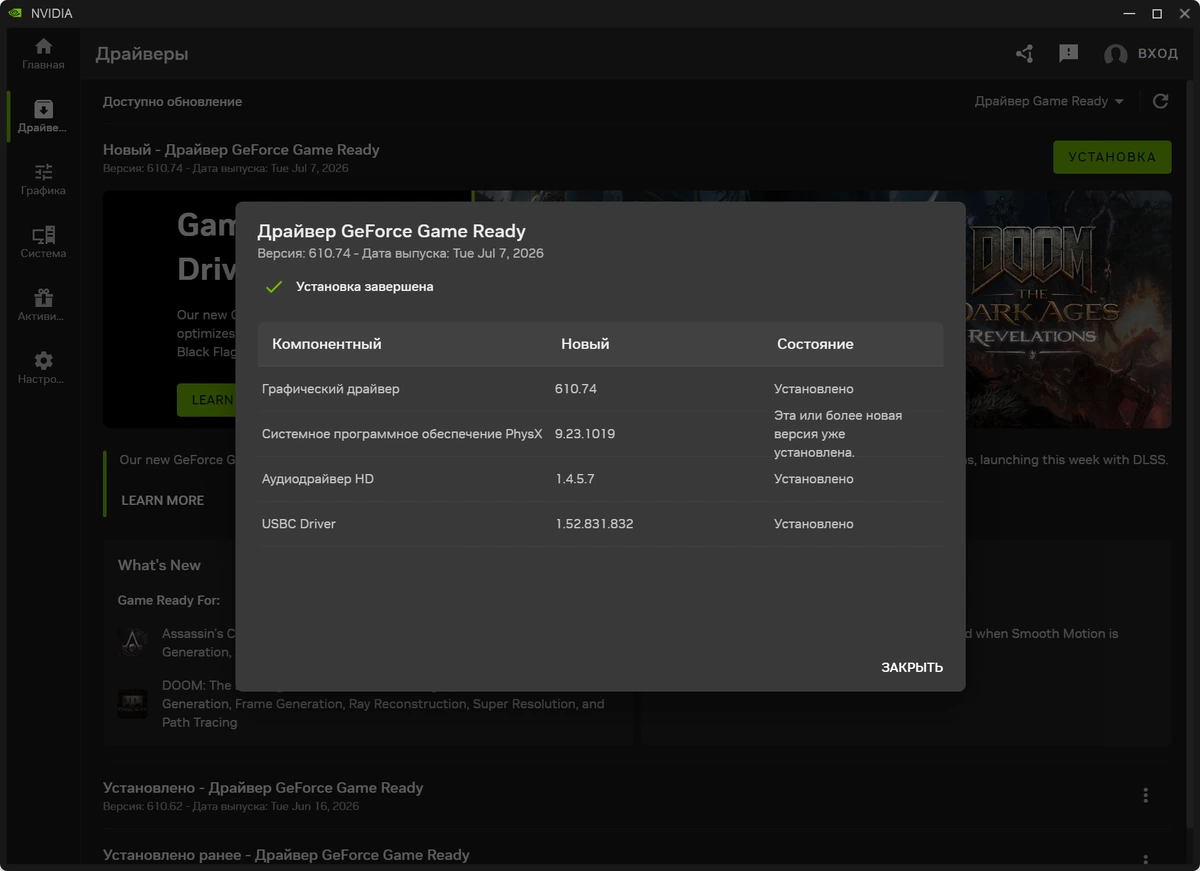
Task: Click the Компонентный column header
Action: (x=327, y=344)
